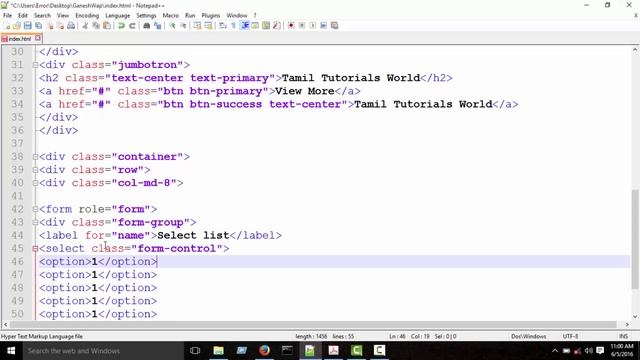The width and height of the screenshot is (640, 360).
Task: Click the Redo toolbar icon
Action: pos(132,26)
